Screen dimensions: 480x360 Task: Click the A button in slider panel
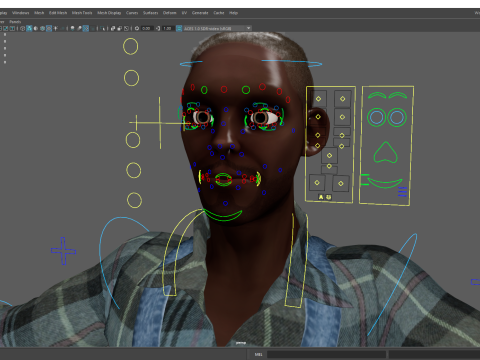[321, 197]
